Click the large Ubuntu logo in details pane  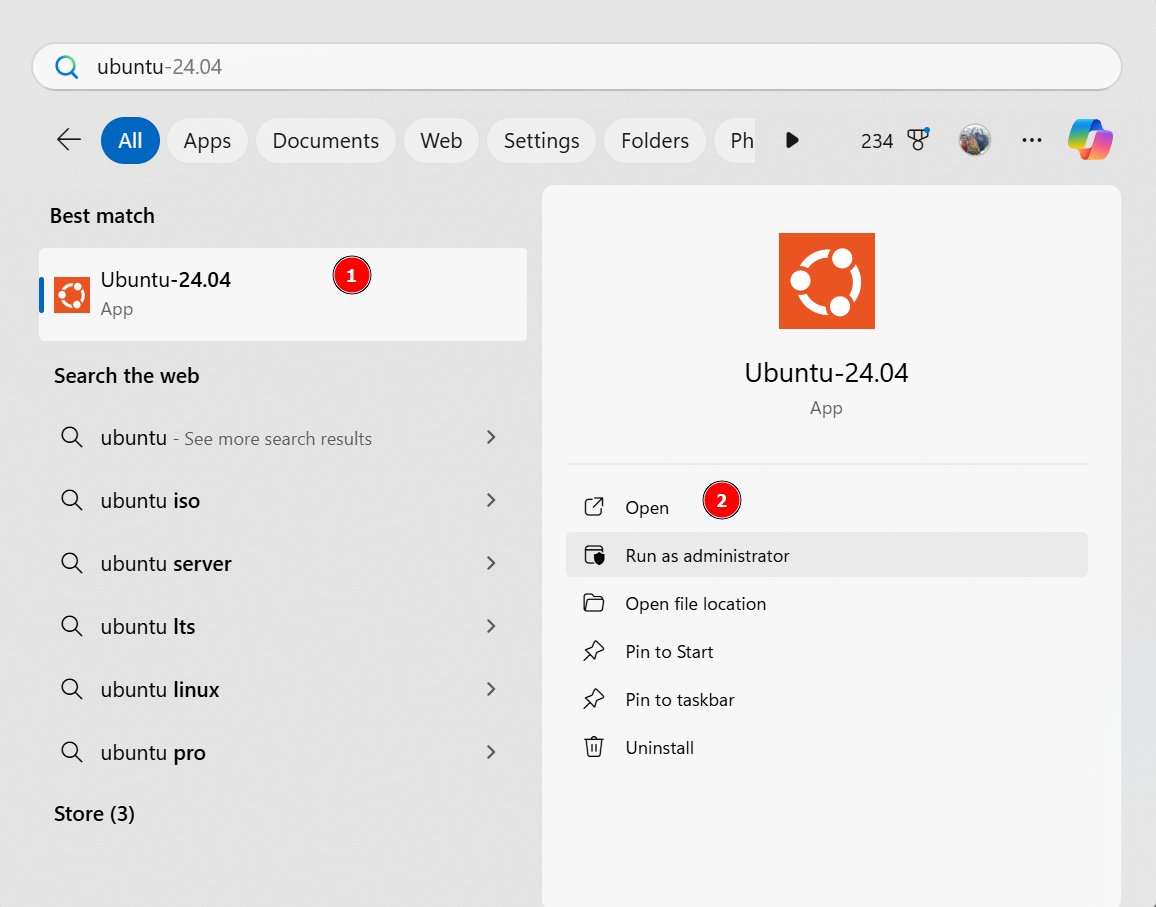826,281
